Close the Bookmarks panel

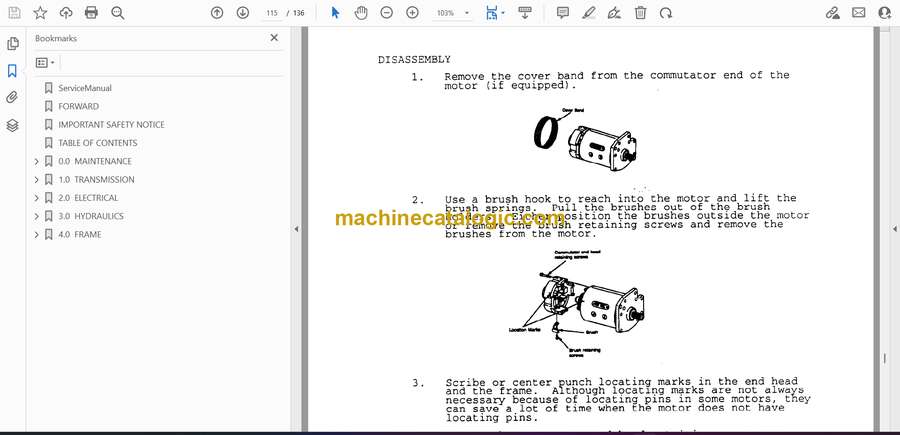274,38
